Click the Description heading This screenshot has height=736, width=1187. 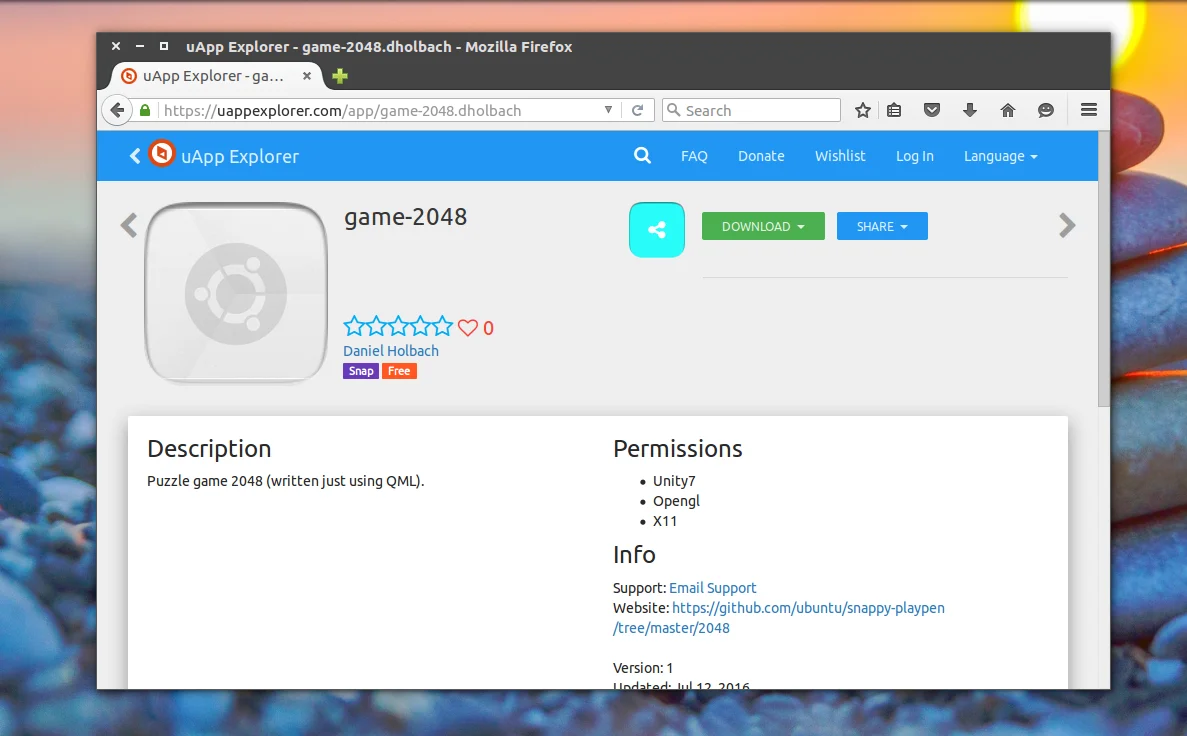pyautogui.click(x=209, y=448)
